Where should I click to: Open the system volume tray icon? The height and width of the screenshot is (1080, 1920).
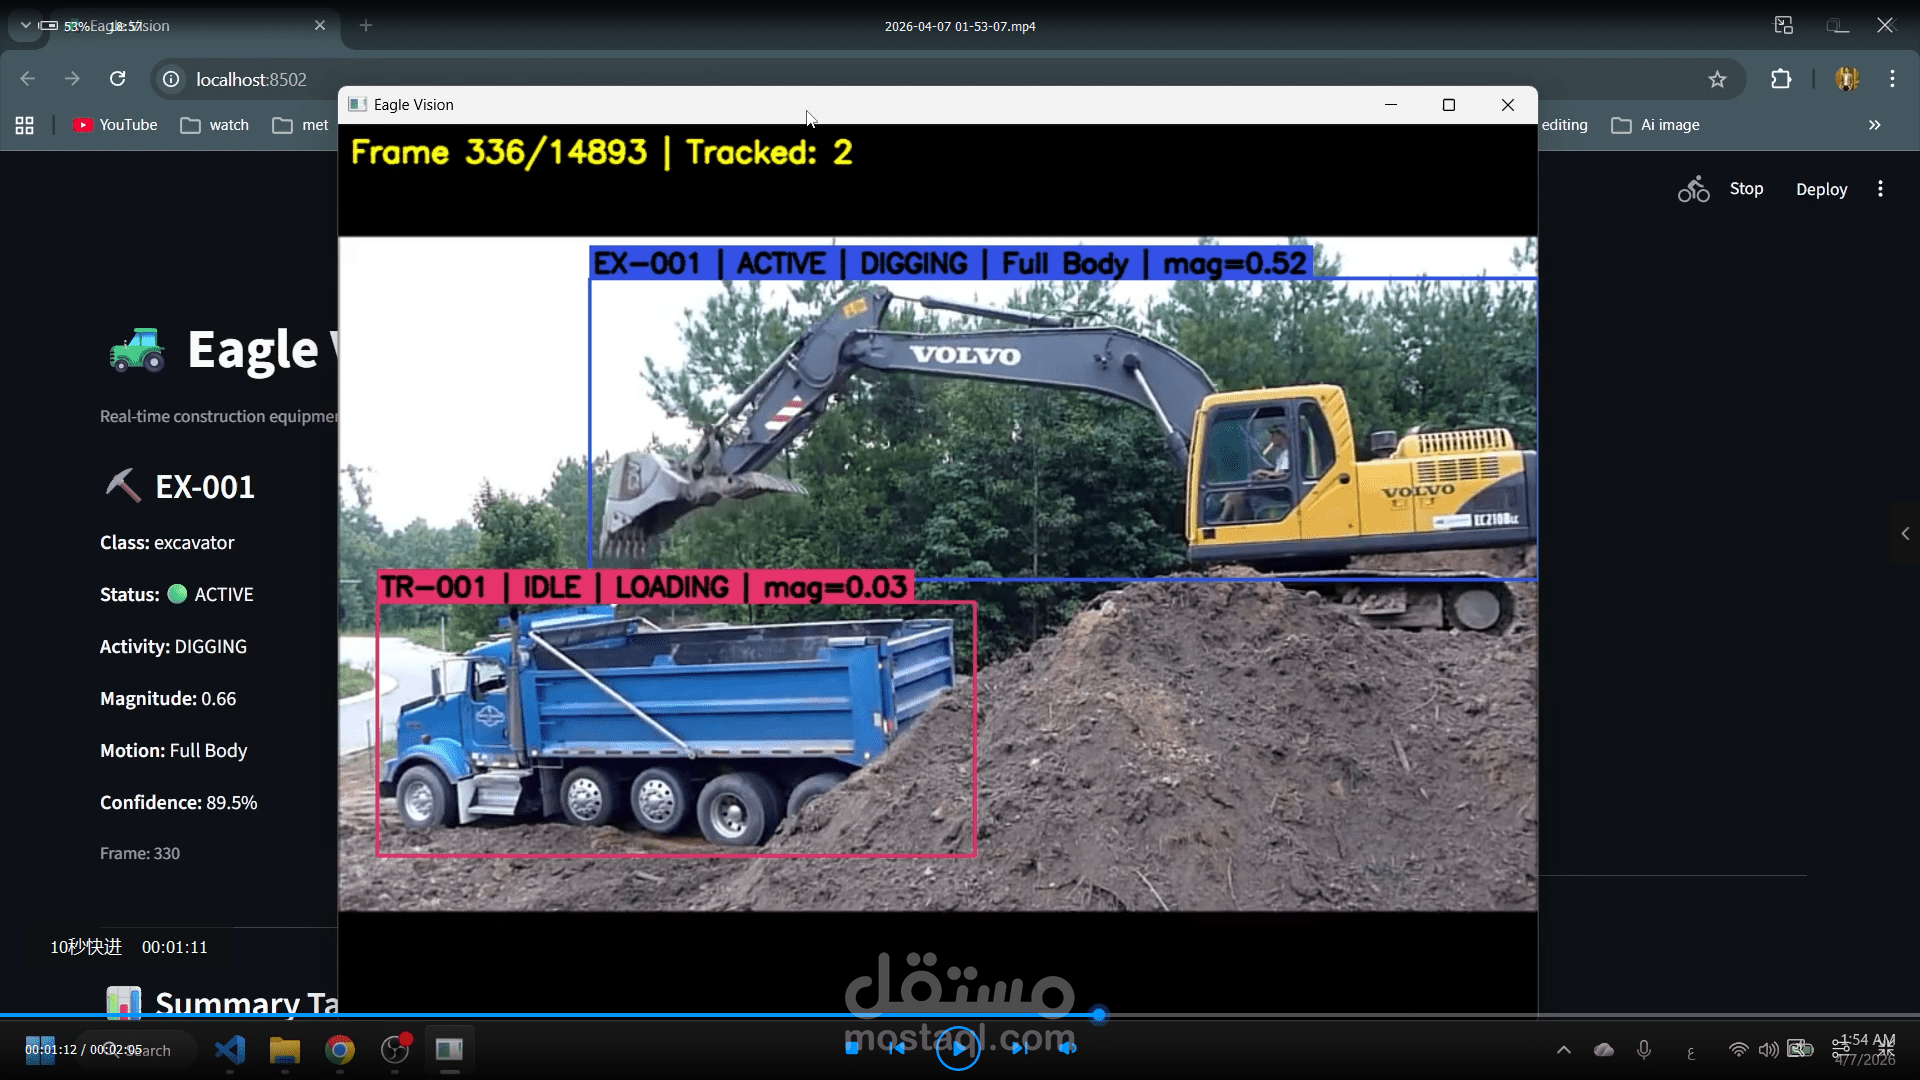[1768, 1050]
